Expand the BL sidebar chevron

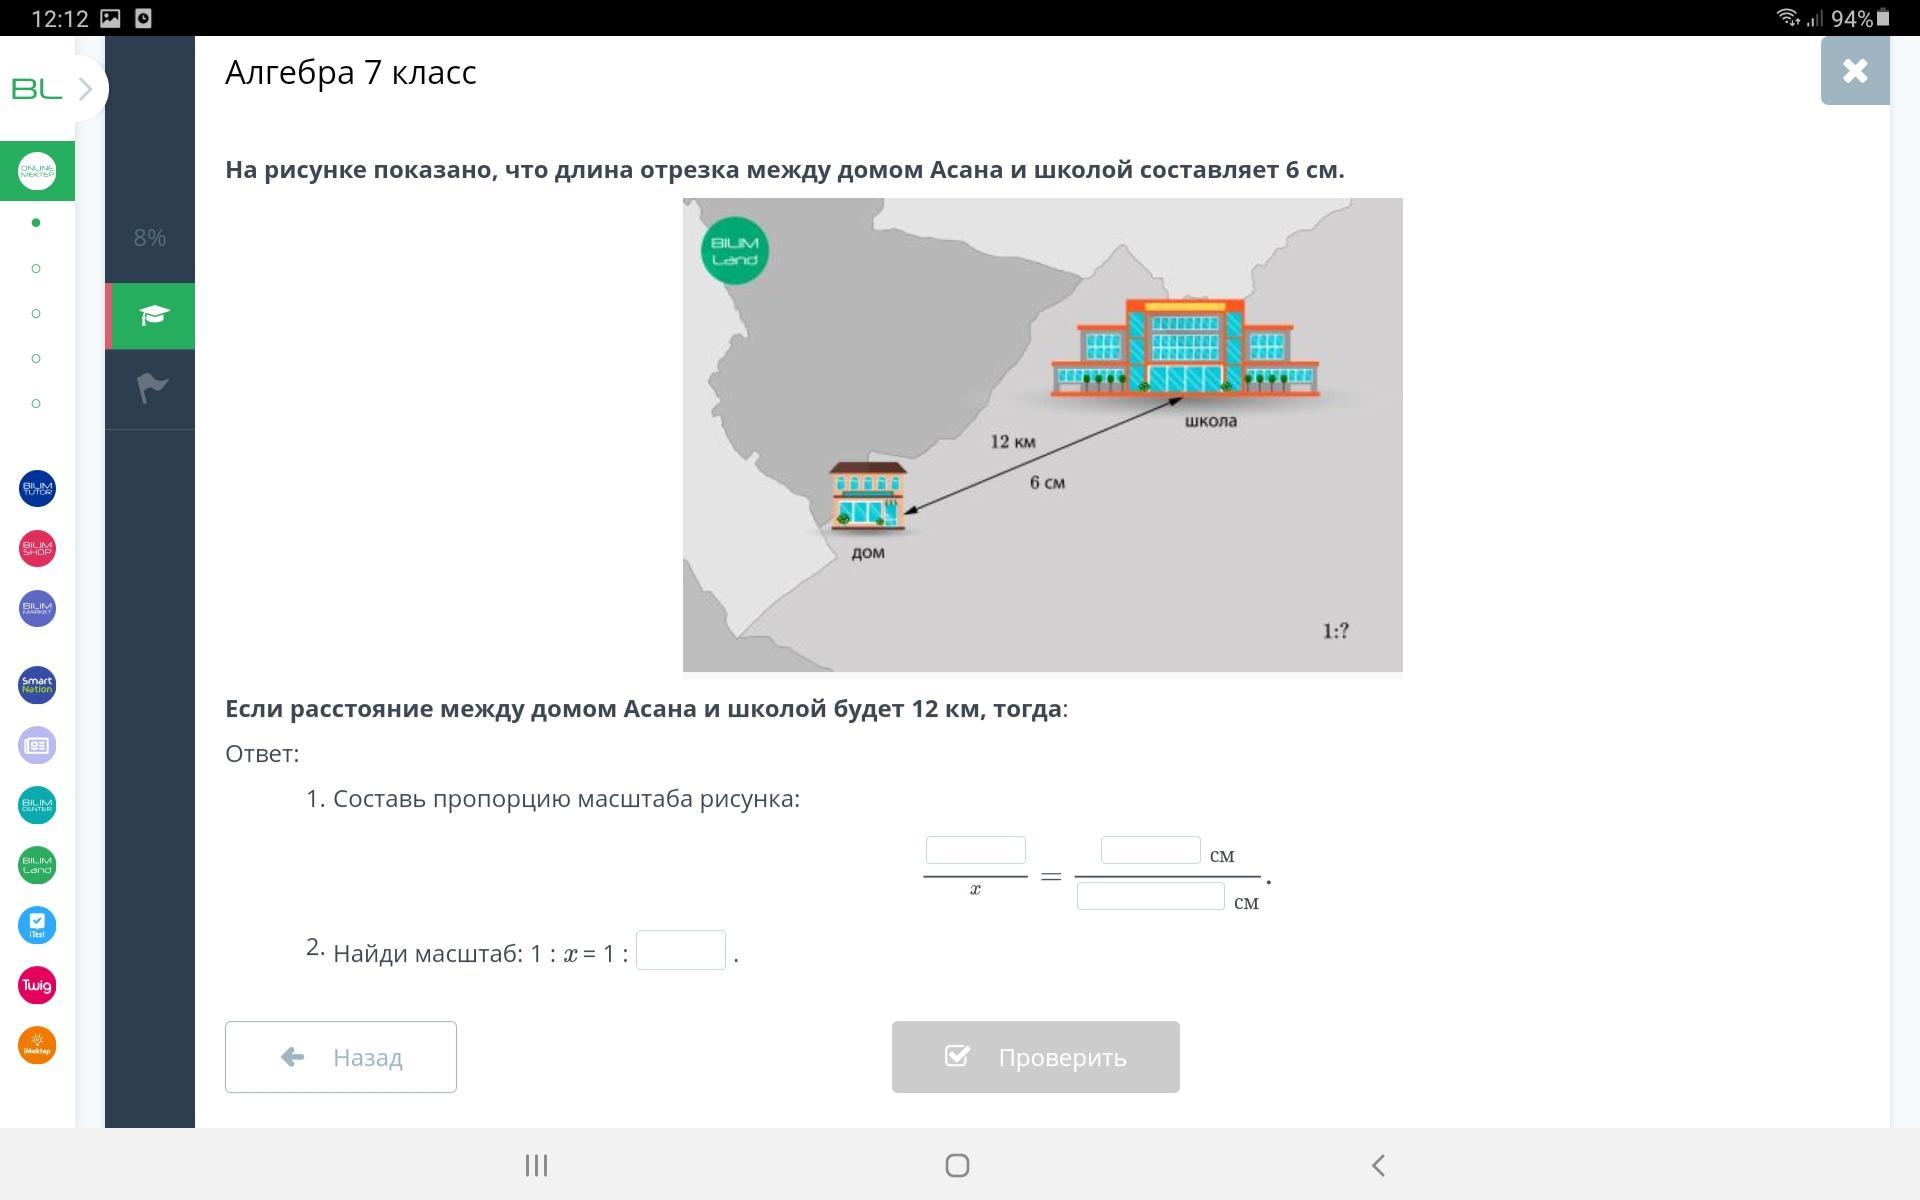(86, 89)
